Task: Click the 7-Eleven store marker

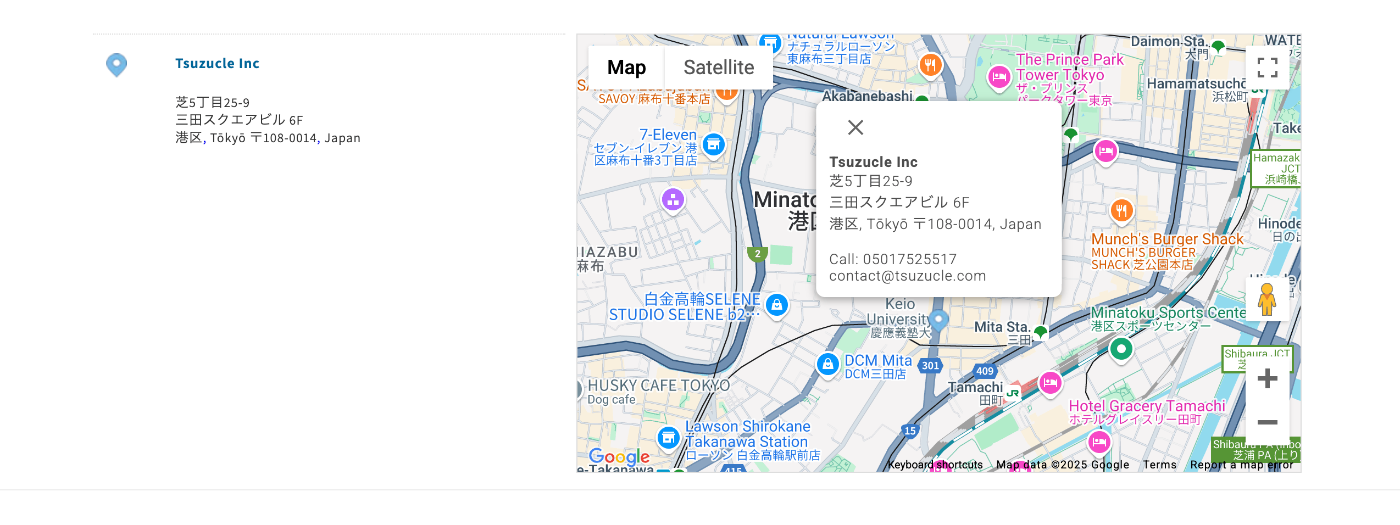Action: pyautogui.click(x=713, y=146)
